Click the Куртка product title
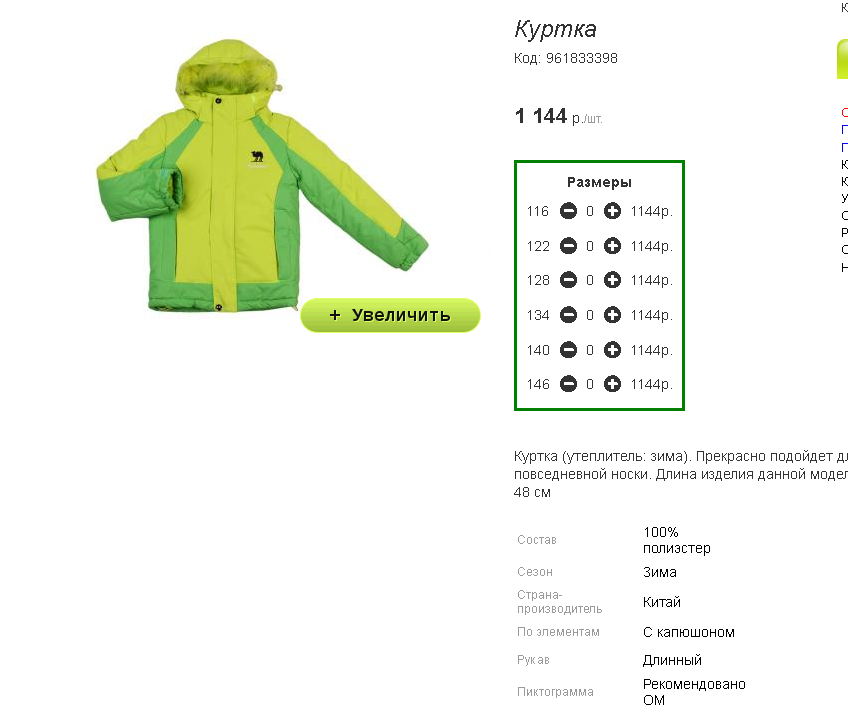Viewport: 848px width, 719px height. point(555,29)
